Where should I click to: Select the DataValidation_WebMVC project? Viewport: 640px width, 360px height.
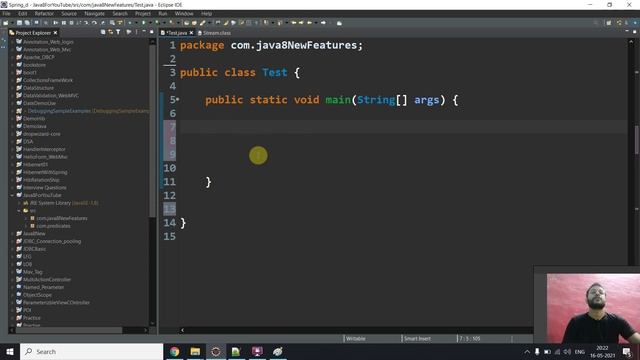51,96
